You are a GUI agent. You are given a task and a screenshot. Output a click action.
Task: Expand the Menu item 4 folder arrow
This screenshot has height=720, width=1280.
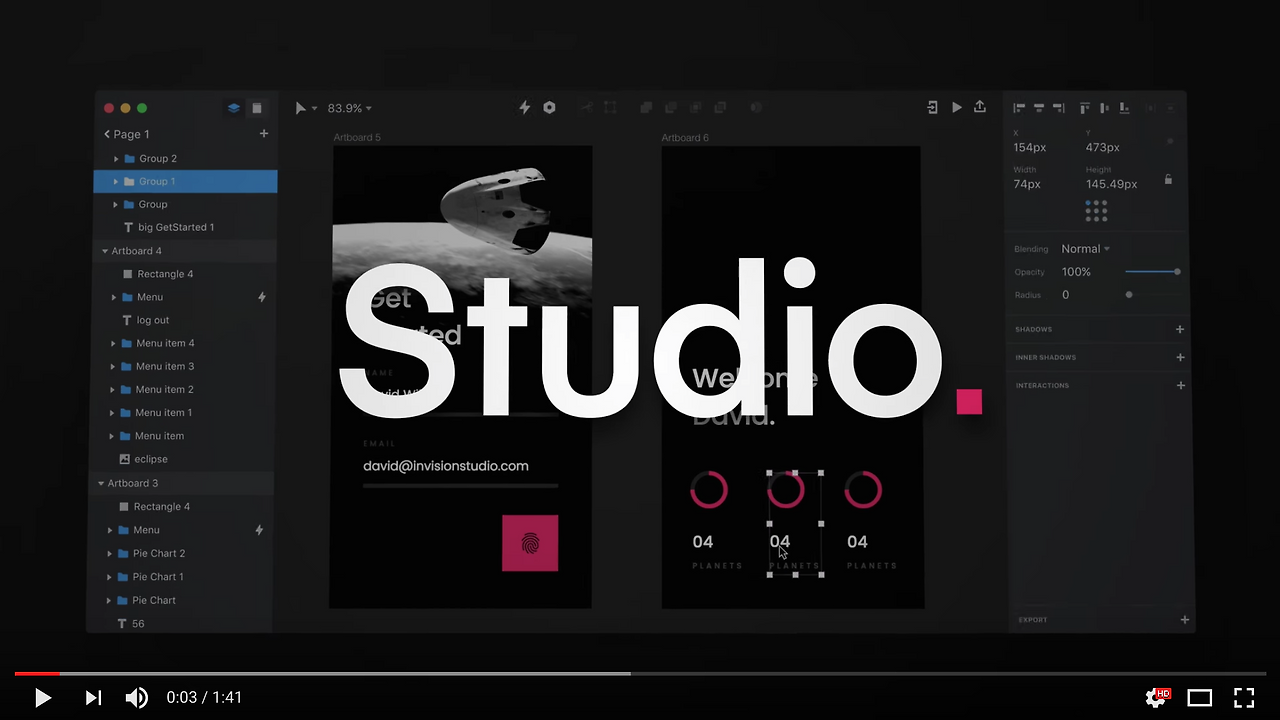pos(114,343)
